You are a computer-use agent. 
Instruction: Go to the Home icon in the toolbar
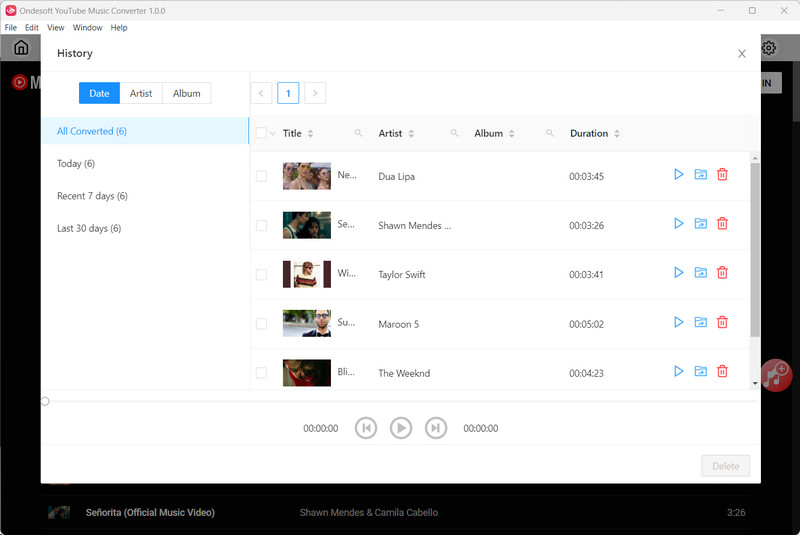pos(21,47)
